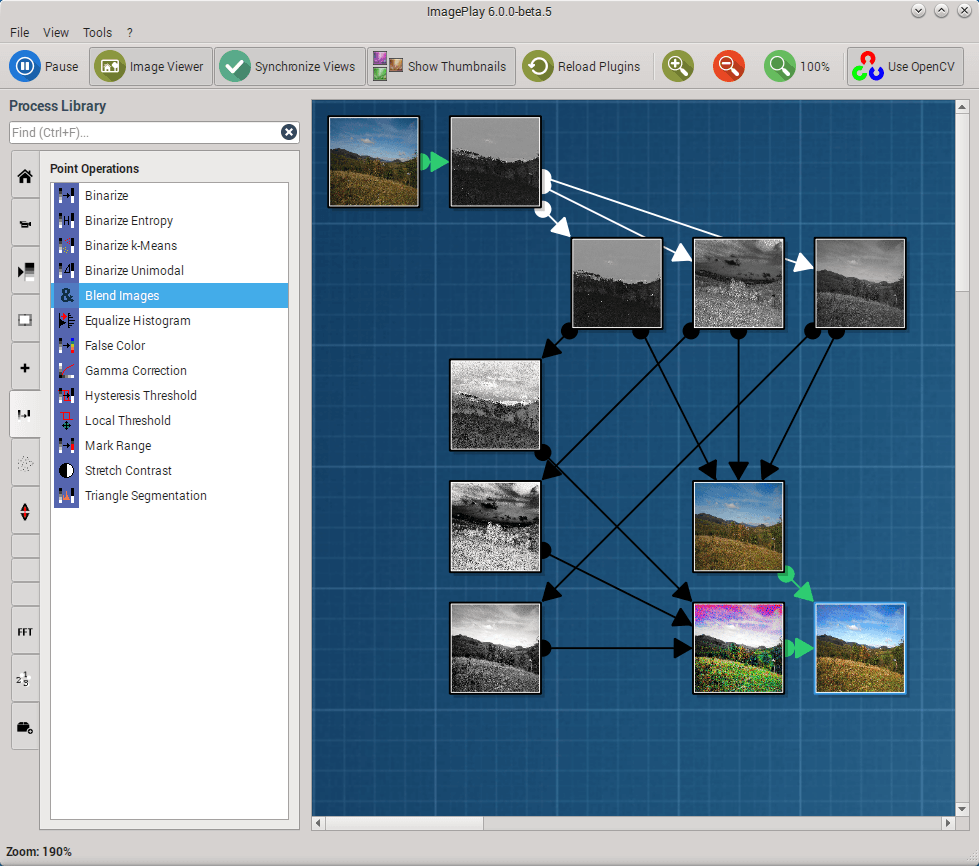Select Binarize Entropy process
This screenshot has width=979, height=866.
170,220
